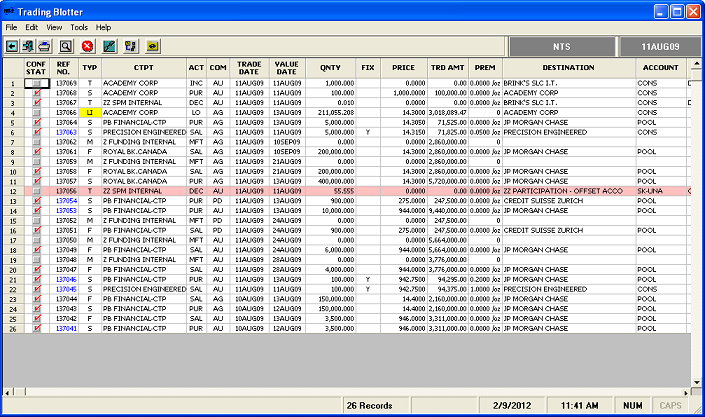
Task: Click trade amount 5,720,000.00
Action: (447, 181)
